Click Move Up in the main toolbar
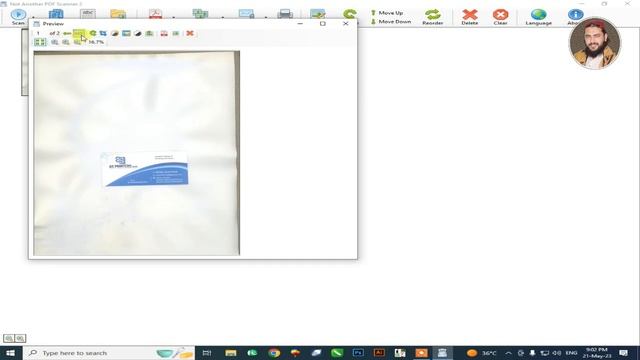The width and height of the screenshot is (640, 360). (387, 13)
